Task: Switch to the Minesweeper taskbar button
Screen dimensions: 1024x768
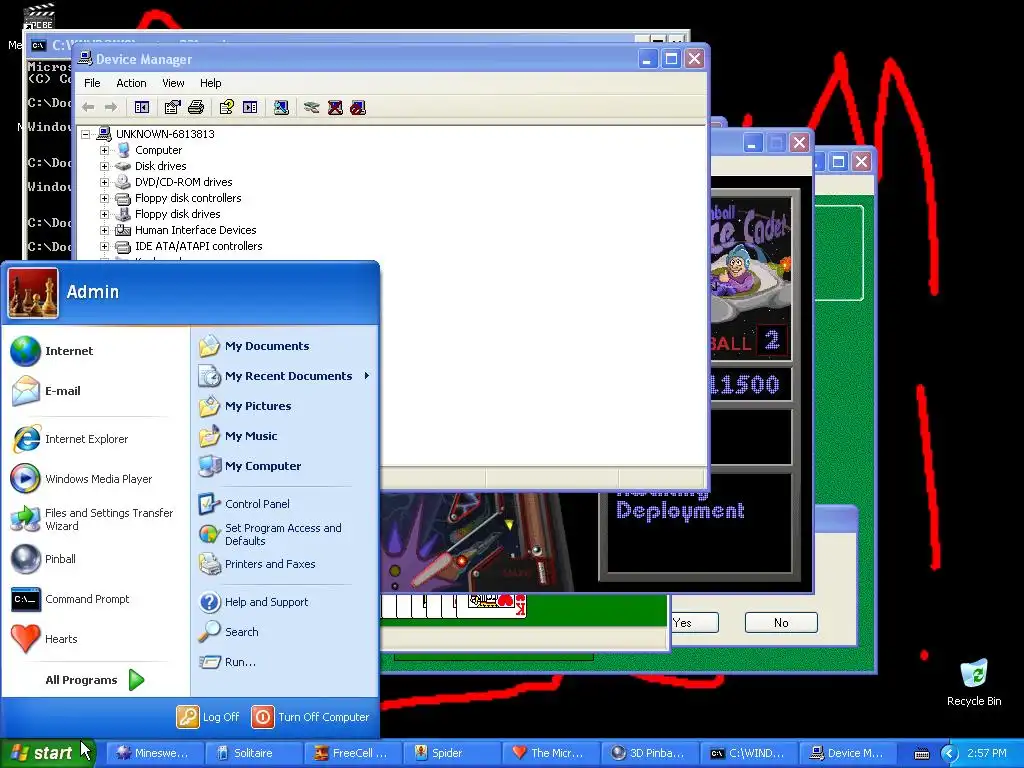Action: (155, 753)
